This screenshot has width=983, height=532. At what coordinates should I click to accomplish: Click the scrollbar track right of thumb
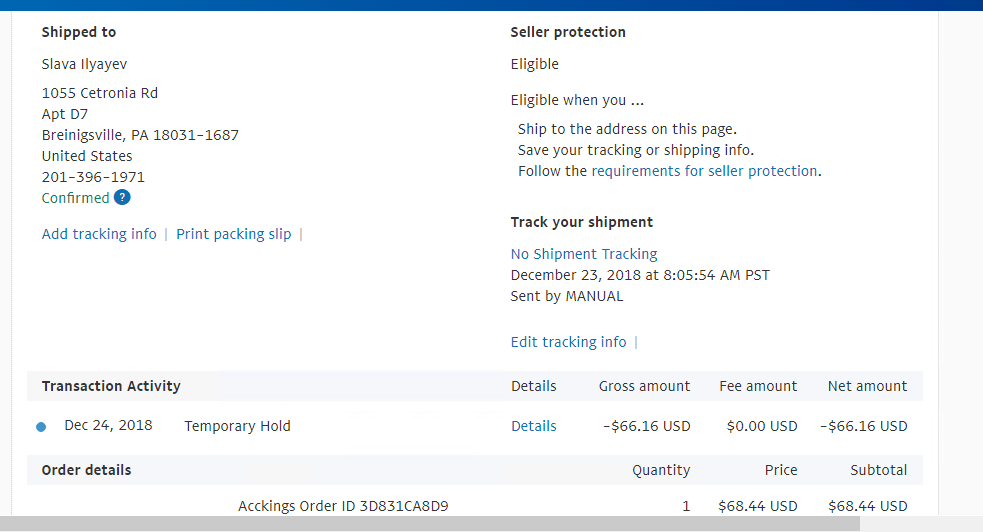coord(920,524)
